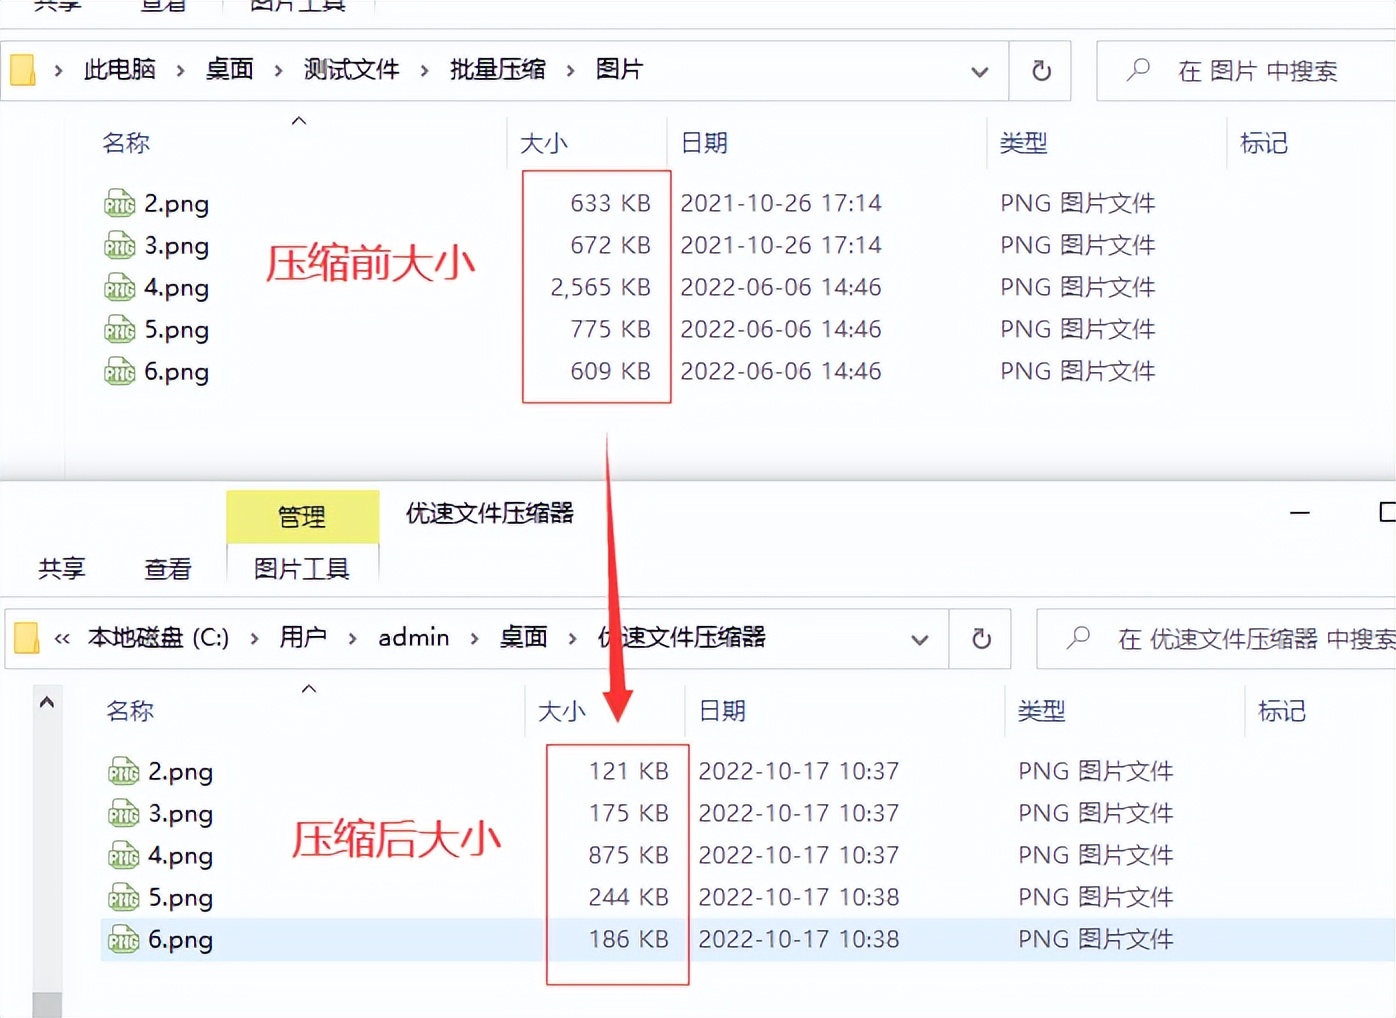This screenshot has width=1396, height=1018.
Task: Go to admin folder in breadcrumb
Action: [x=414, y=638]
